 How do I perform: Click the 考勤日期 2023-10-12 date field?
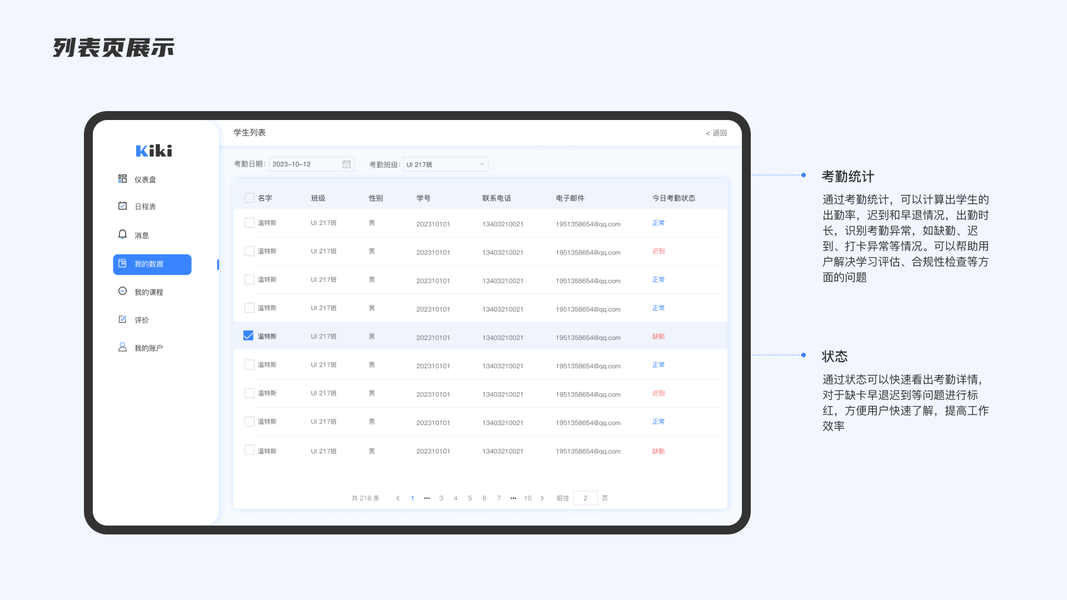click(312, 164)
